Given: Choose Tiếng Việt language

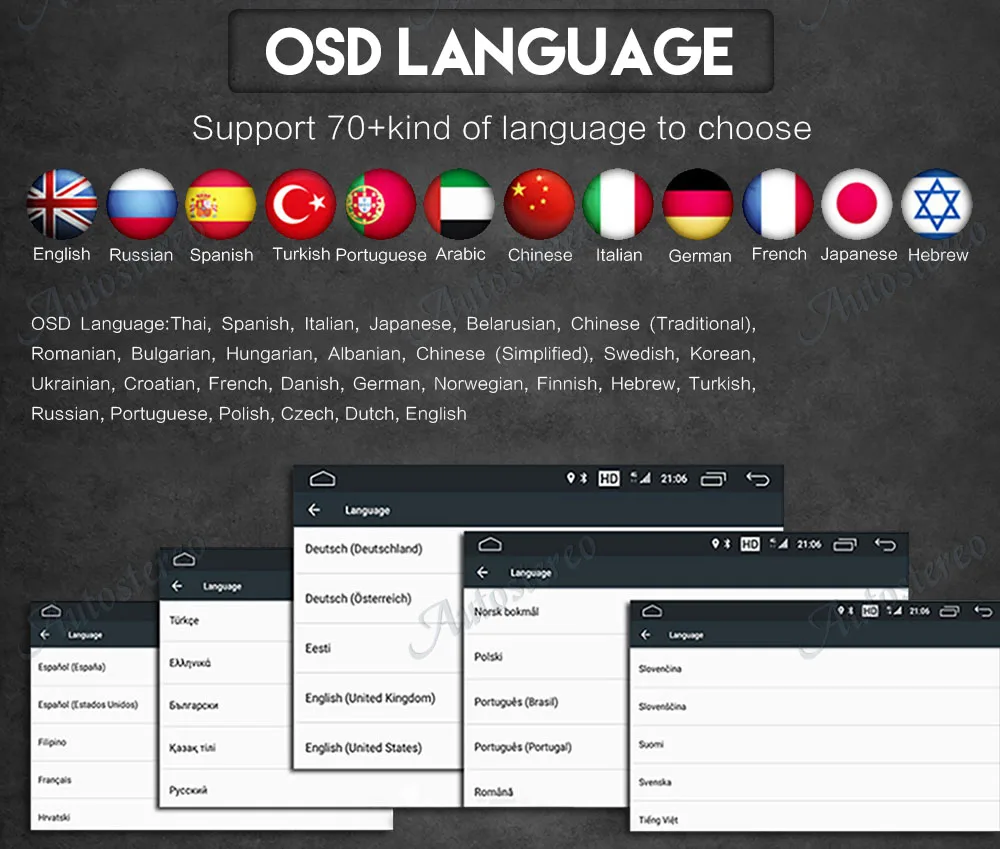Looking at the screenshot, I should point(815,818).
